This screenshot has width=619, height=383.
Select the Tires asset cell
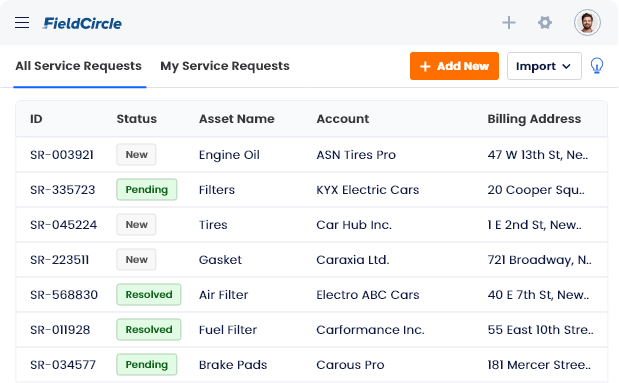coord(213,225)
